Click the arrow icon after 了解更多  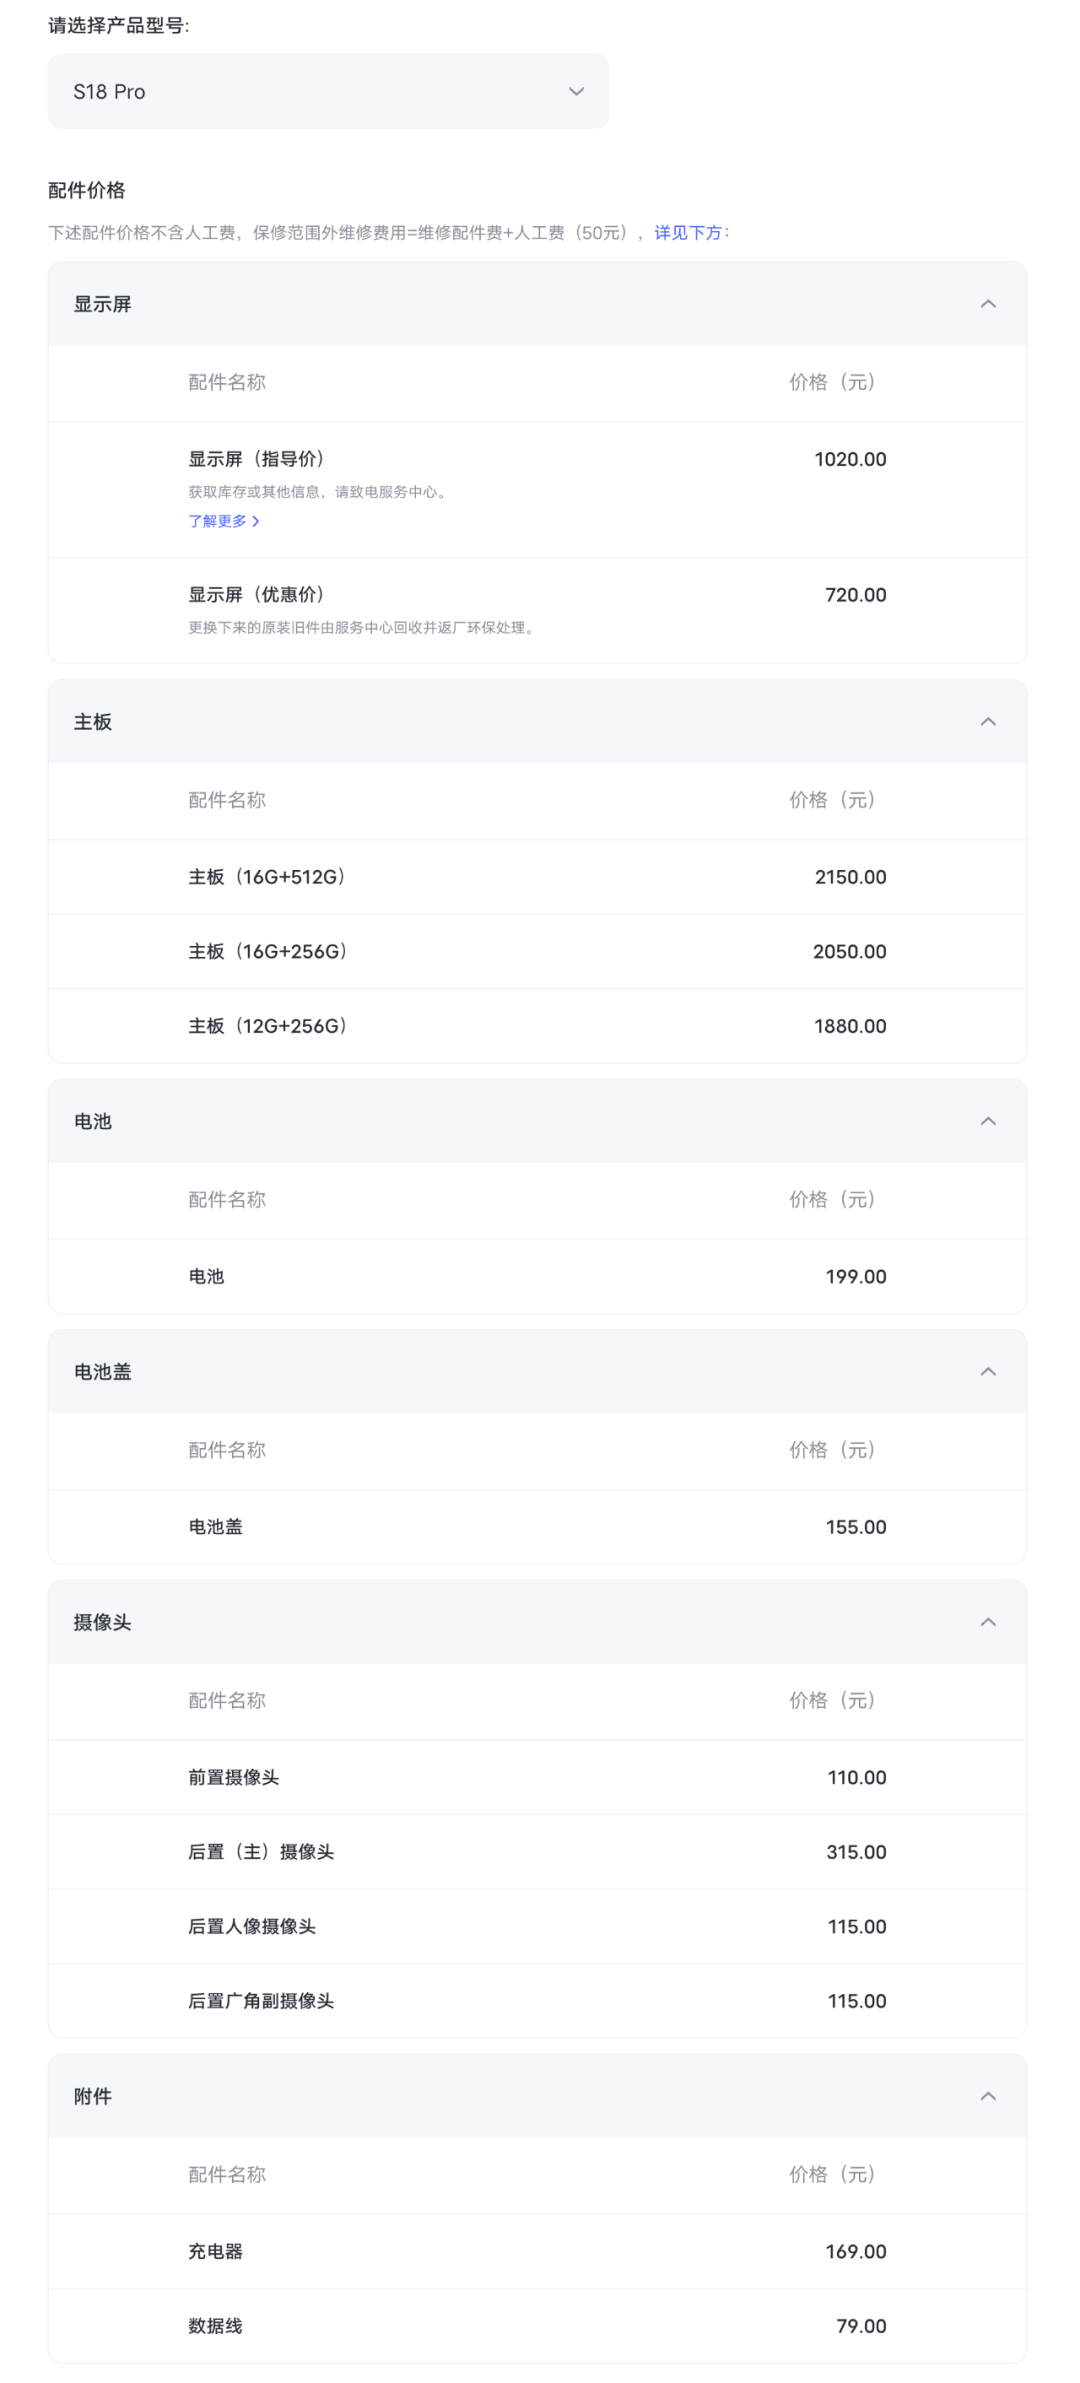[256, 521]
